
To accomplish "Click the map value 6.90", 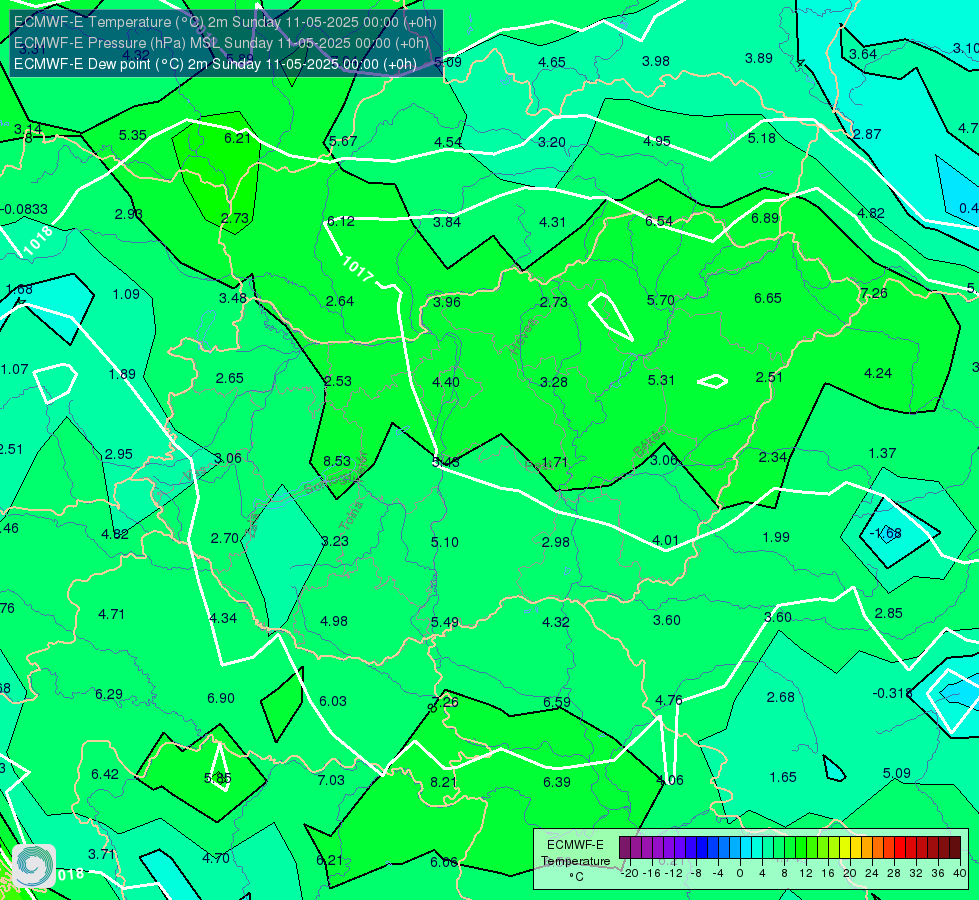I will pyautogui.click(x=221, y=698).
